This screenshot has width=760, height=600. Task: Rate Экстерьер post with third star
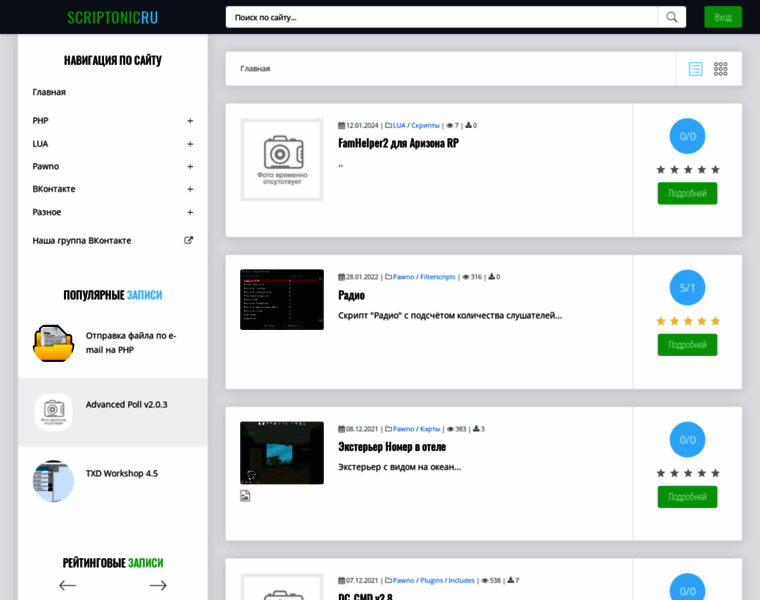688,473
